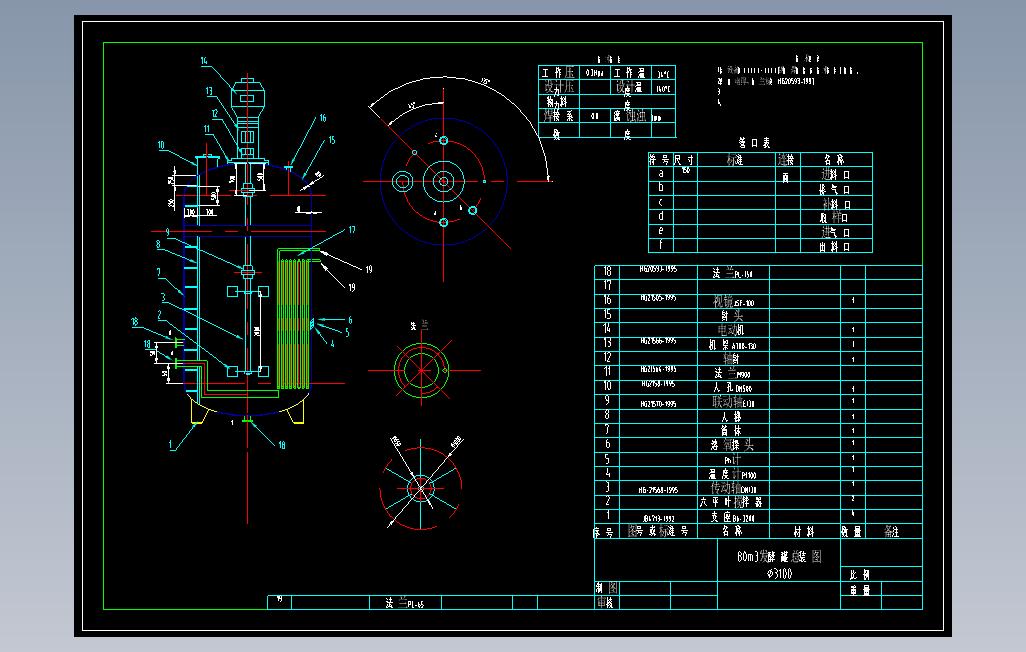Screen dimensions: 1026x652
Task: Select the '制图' label in title block
Action: pos(607,588)
